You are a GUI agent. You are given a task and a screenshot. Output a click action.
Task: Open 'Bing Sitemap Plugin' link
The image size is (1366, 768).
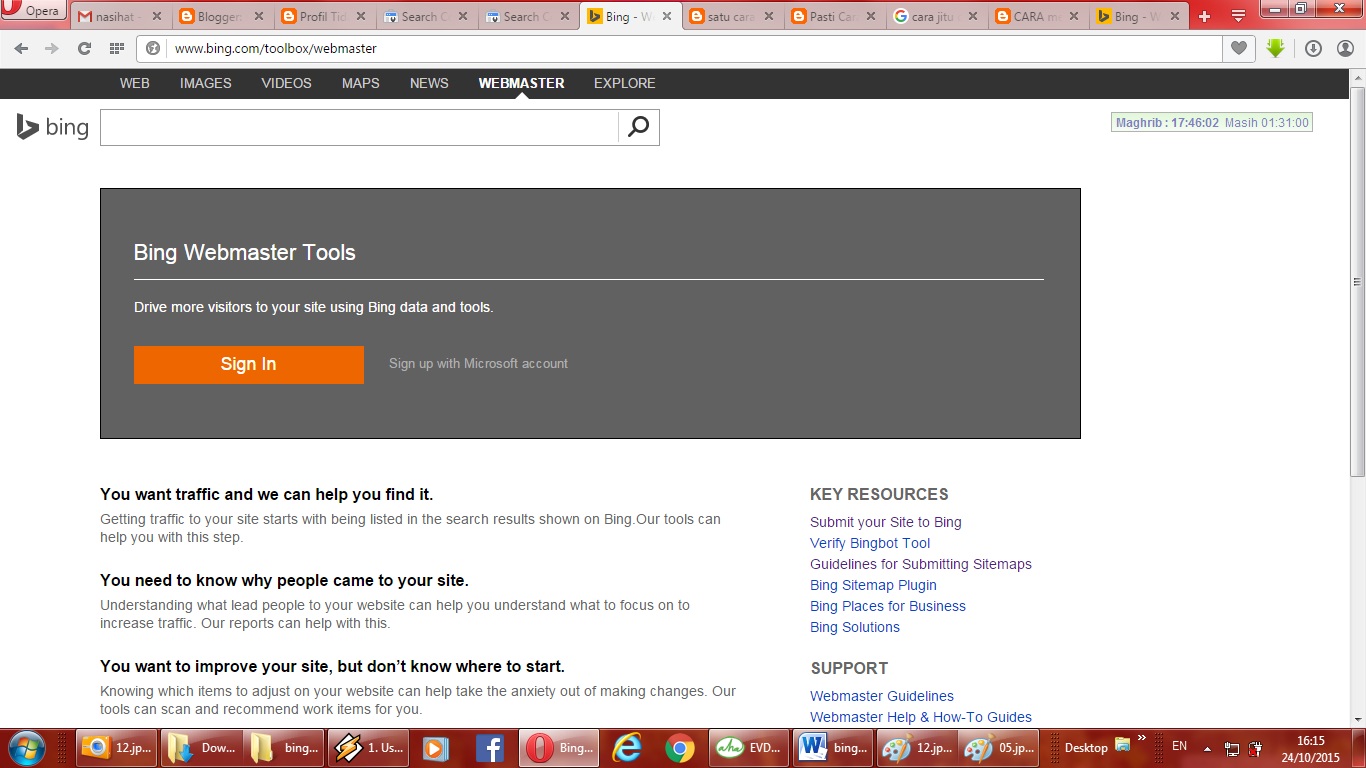[x=874, y=585]
